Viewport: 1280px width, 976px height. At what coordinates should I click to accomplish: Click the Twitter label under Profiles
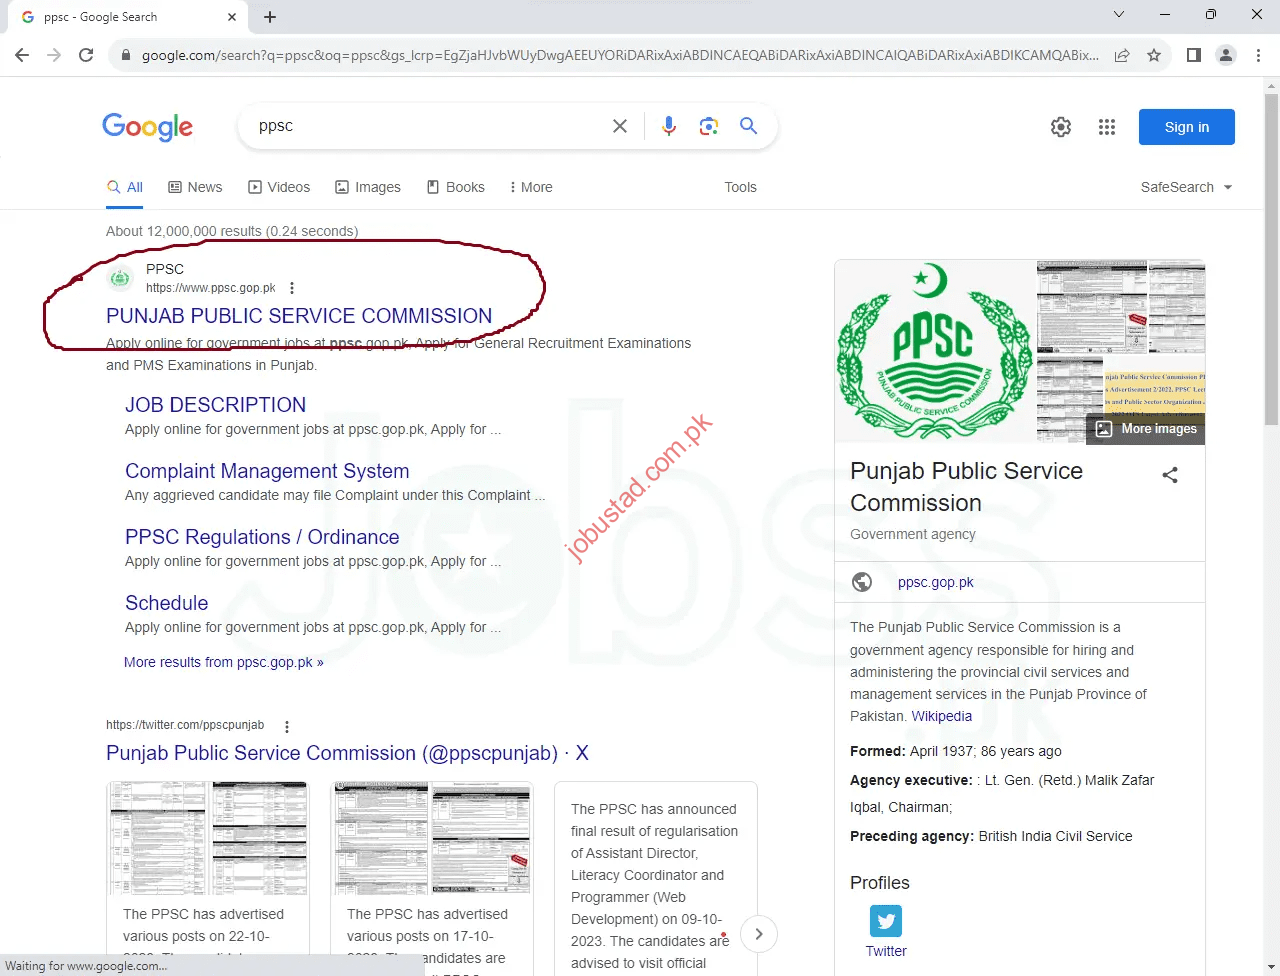tap(886, 951)
